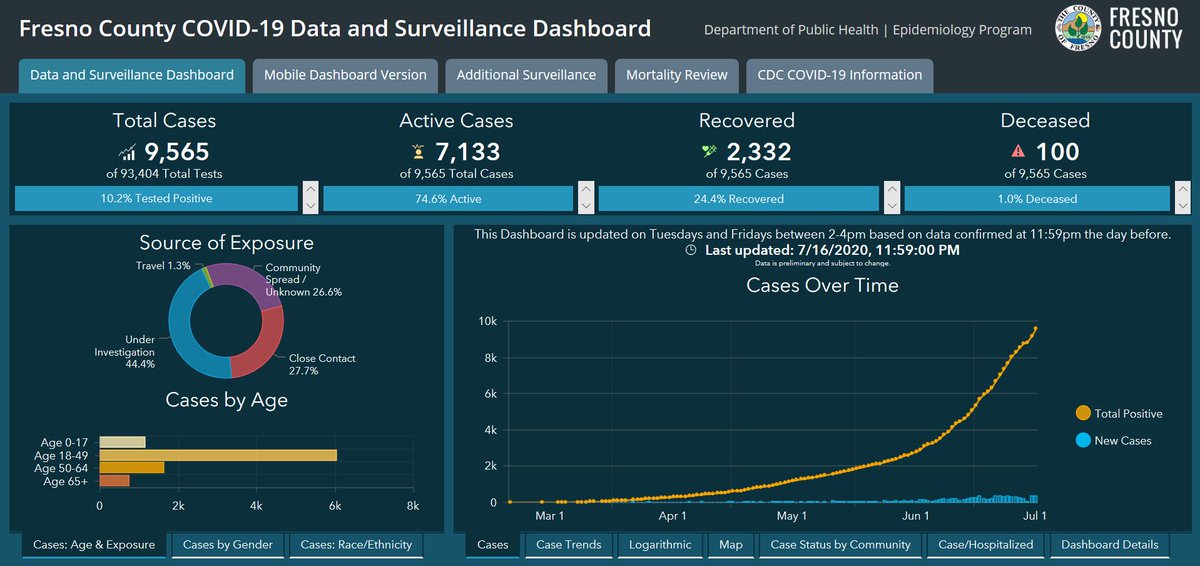This screenshot has width=1200, height=566.
Task: Select the Cases chart tab
Action: 493,545
